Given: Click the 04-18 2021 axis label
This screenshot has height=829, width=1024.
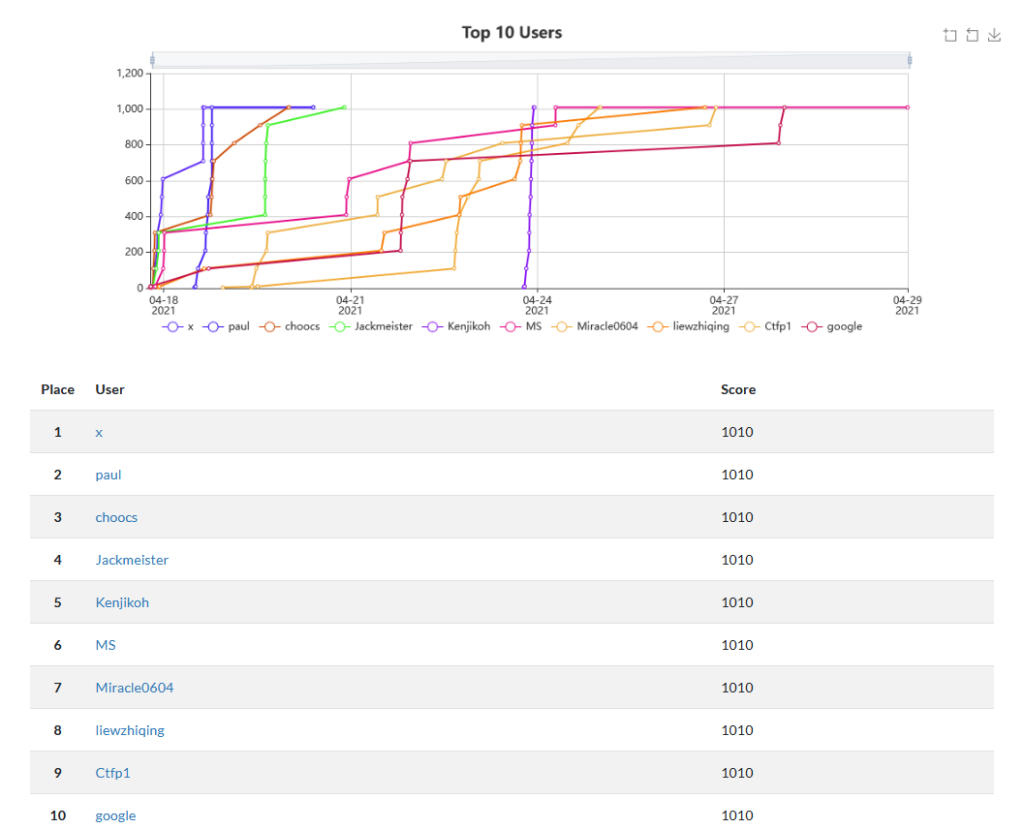Looking at the screenshot, I should click(163, 305).
